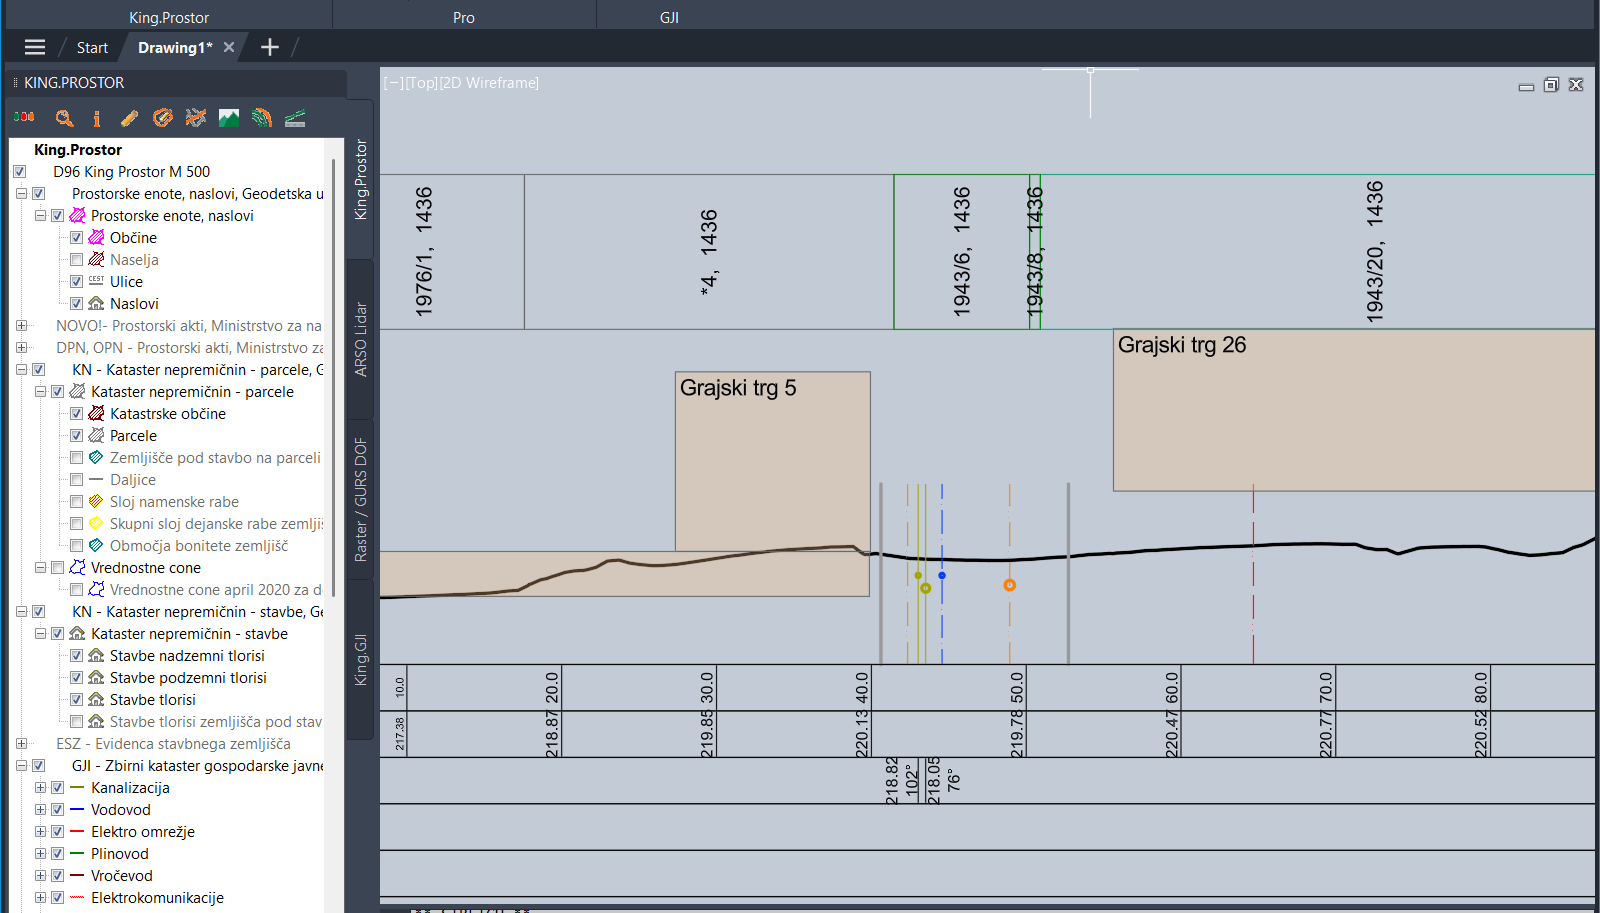This screenshot has height=913, width=1600.
Task: Click the profile section icon in toolbar
Action: [x=295, y=118]
